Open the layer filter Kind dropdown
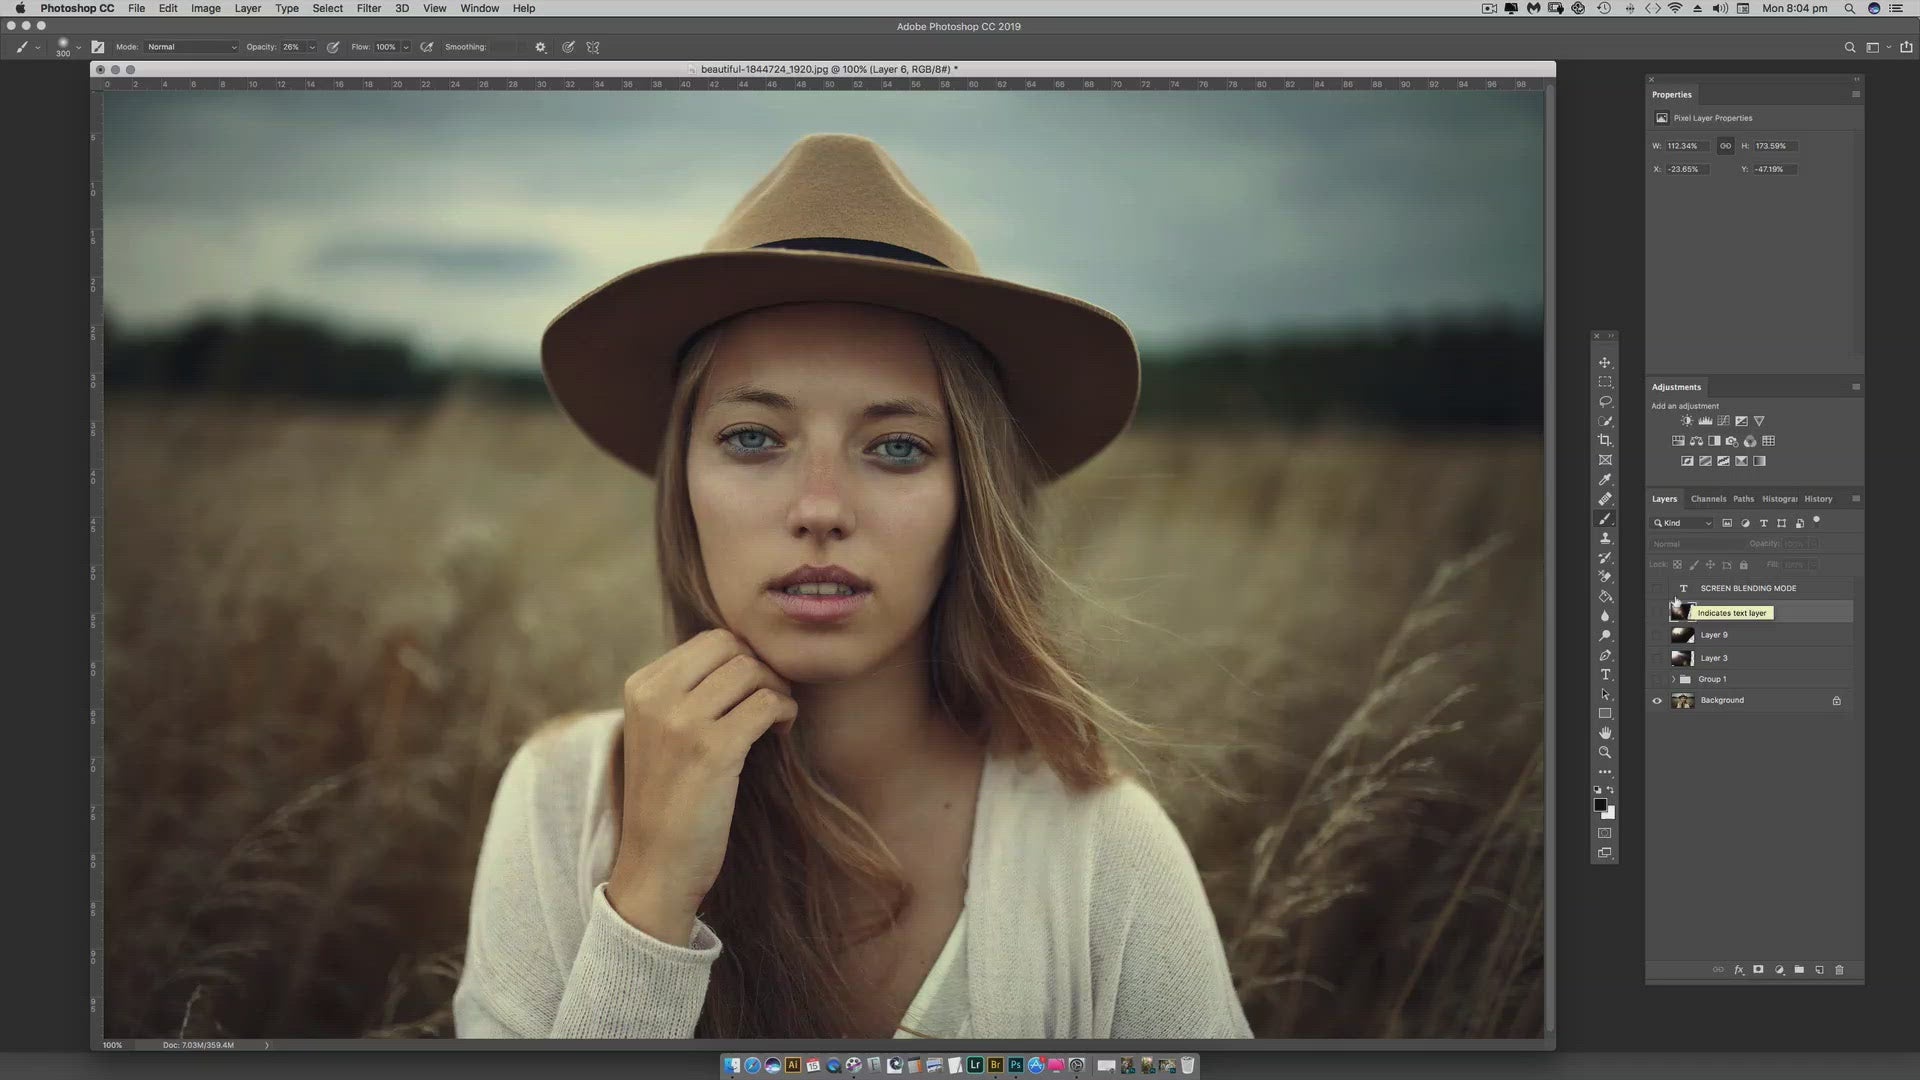This screenshot has height=1080, width=1920. pyautogui.click(x=1683, y=523)
